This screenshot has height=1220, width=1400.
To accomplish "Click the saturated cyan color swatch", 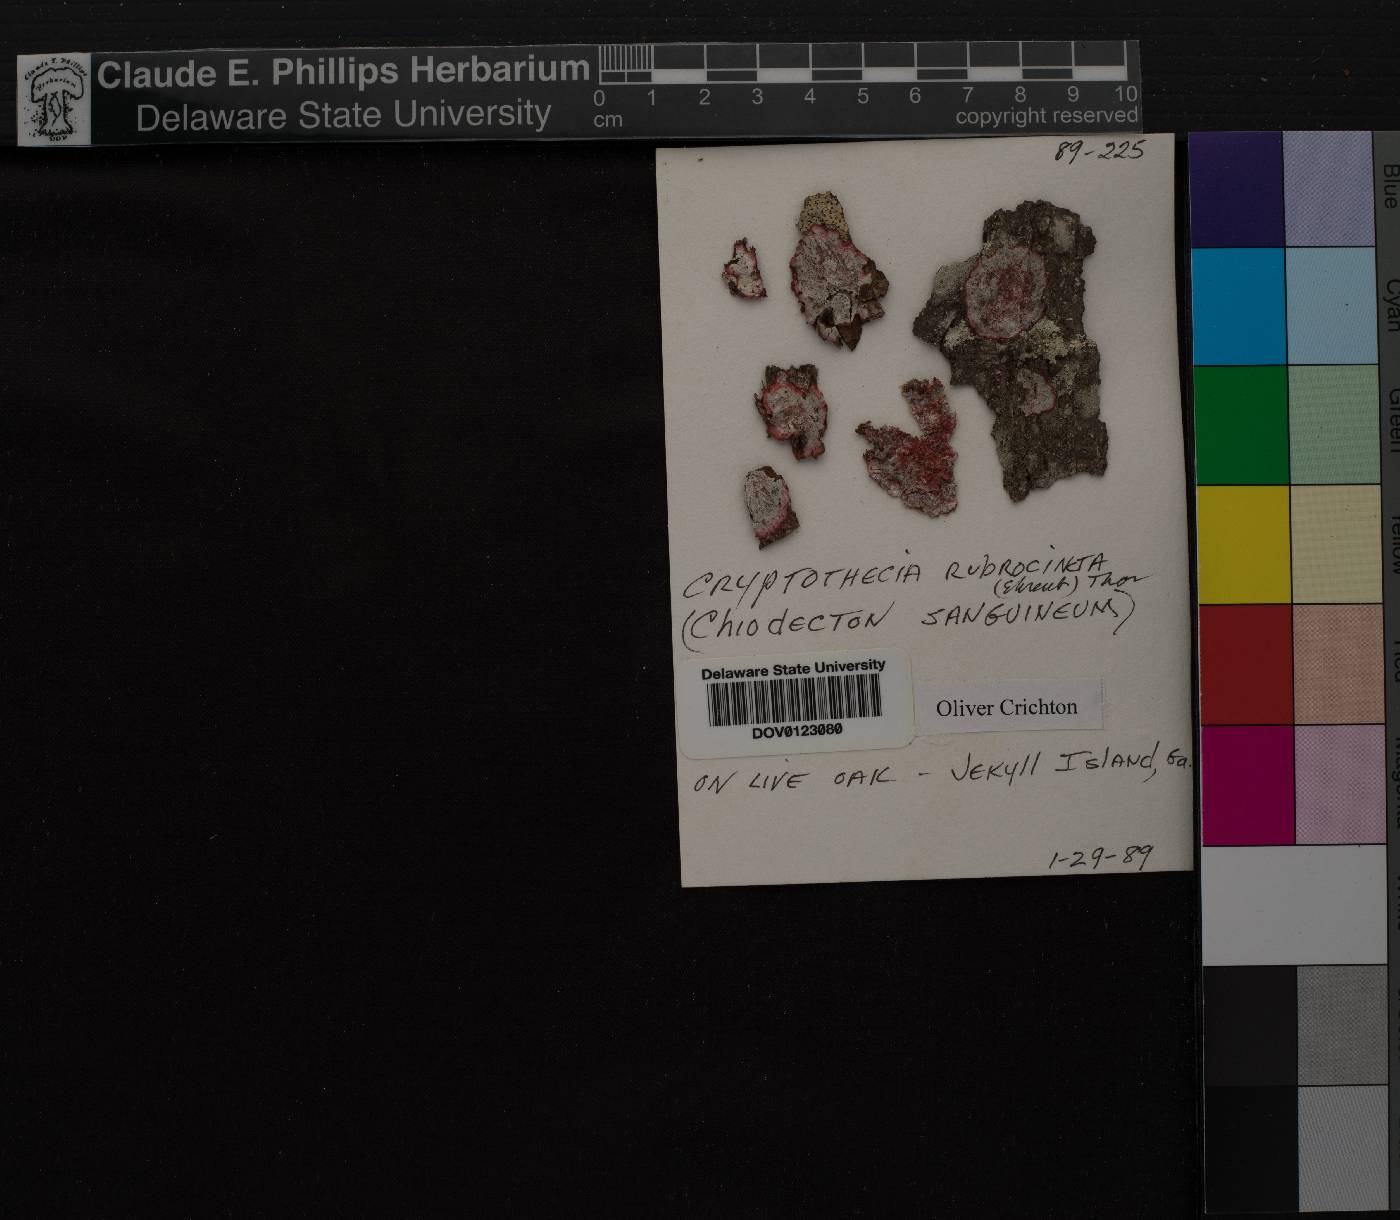I will pos(1238,306).
